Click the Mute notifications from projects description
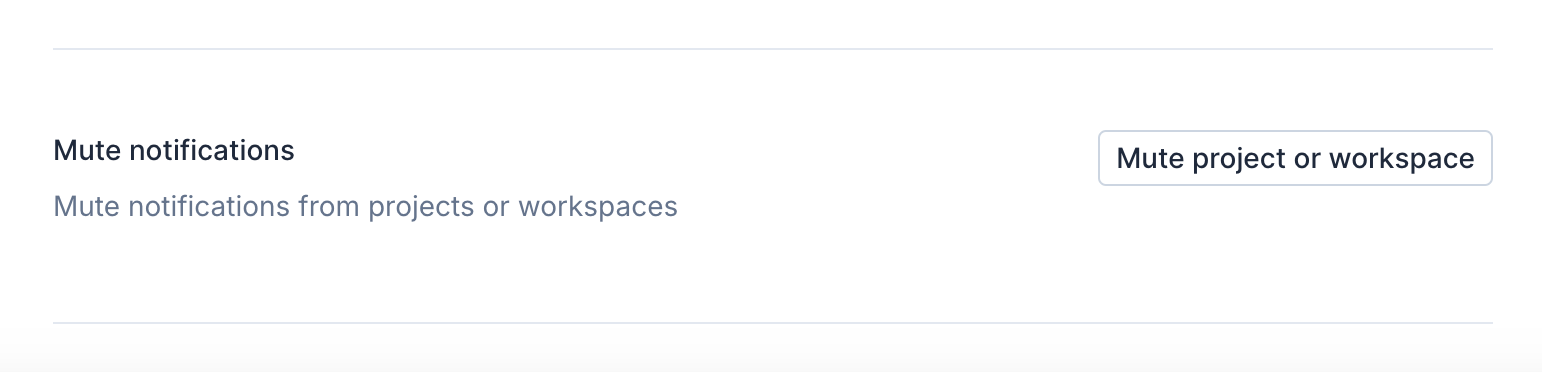The height and width of the screenshot is (372, 1542). [365, 207]
